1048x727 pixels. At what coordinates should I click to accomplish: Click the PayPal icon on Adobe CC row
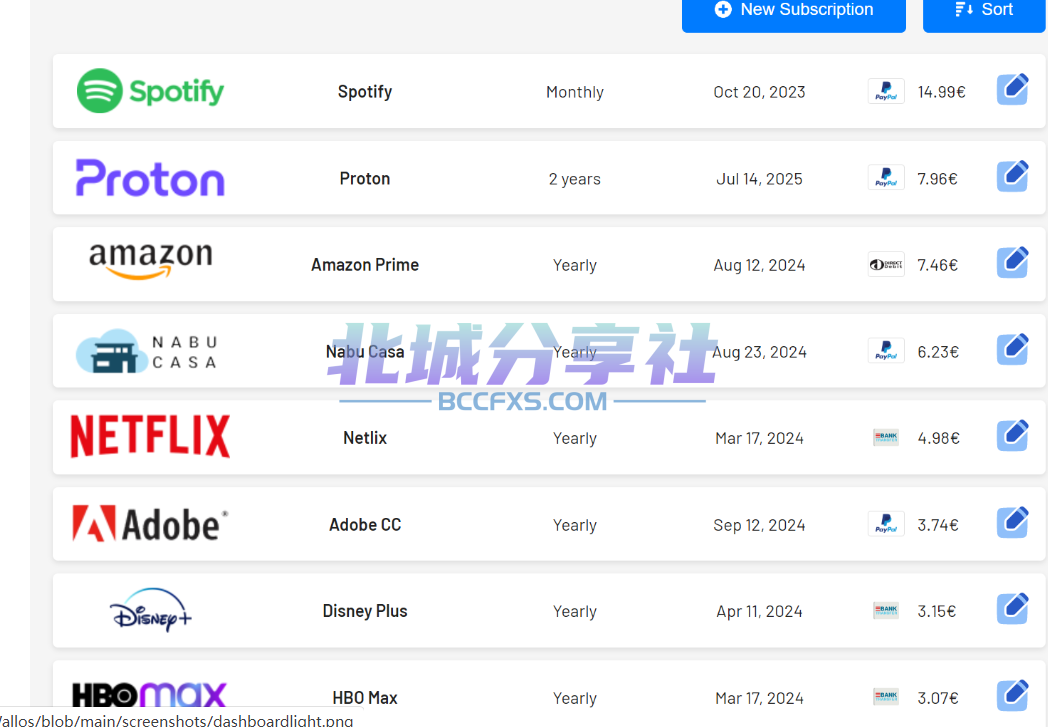point(886,524)
